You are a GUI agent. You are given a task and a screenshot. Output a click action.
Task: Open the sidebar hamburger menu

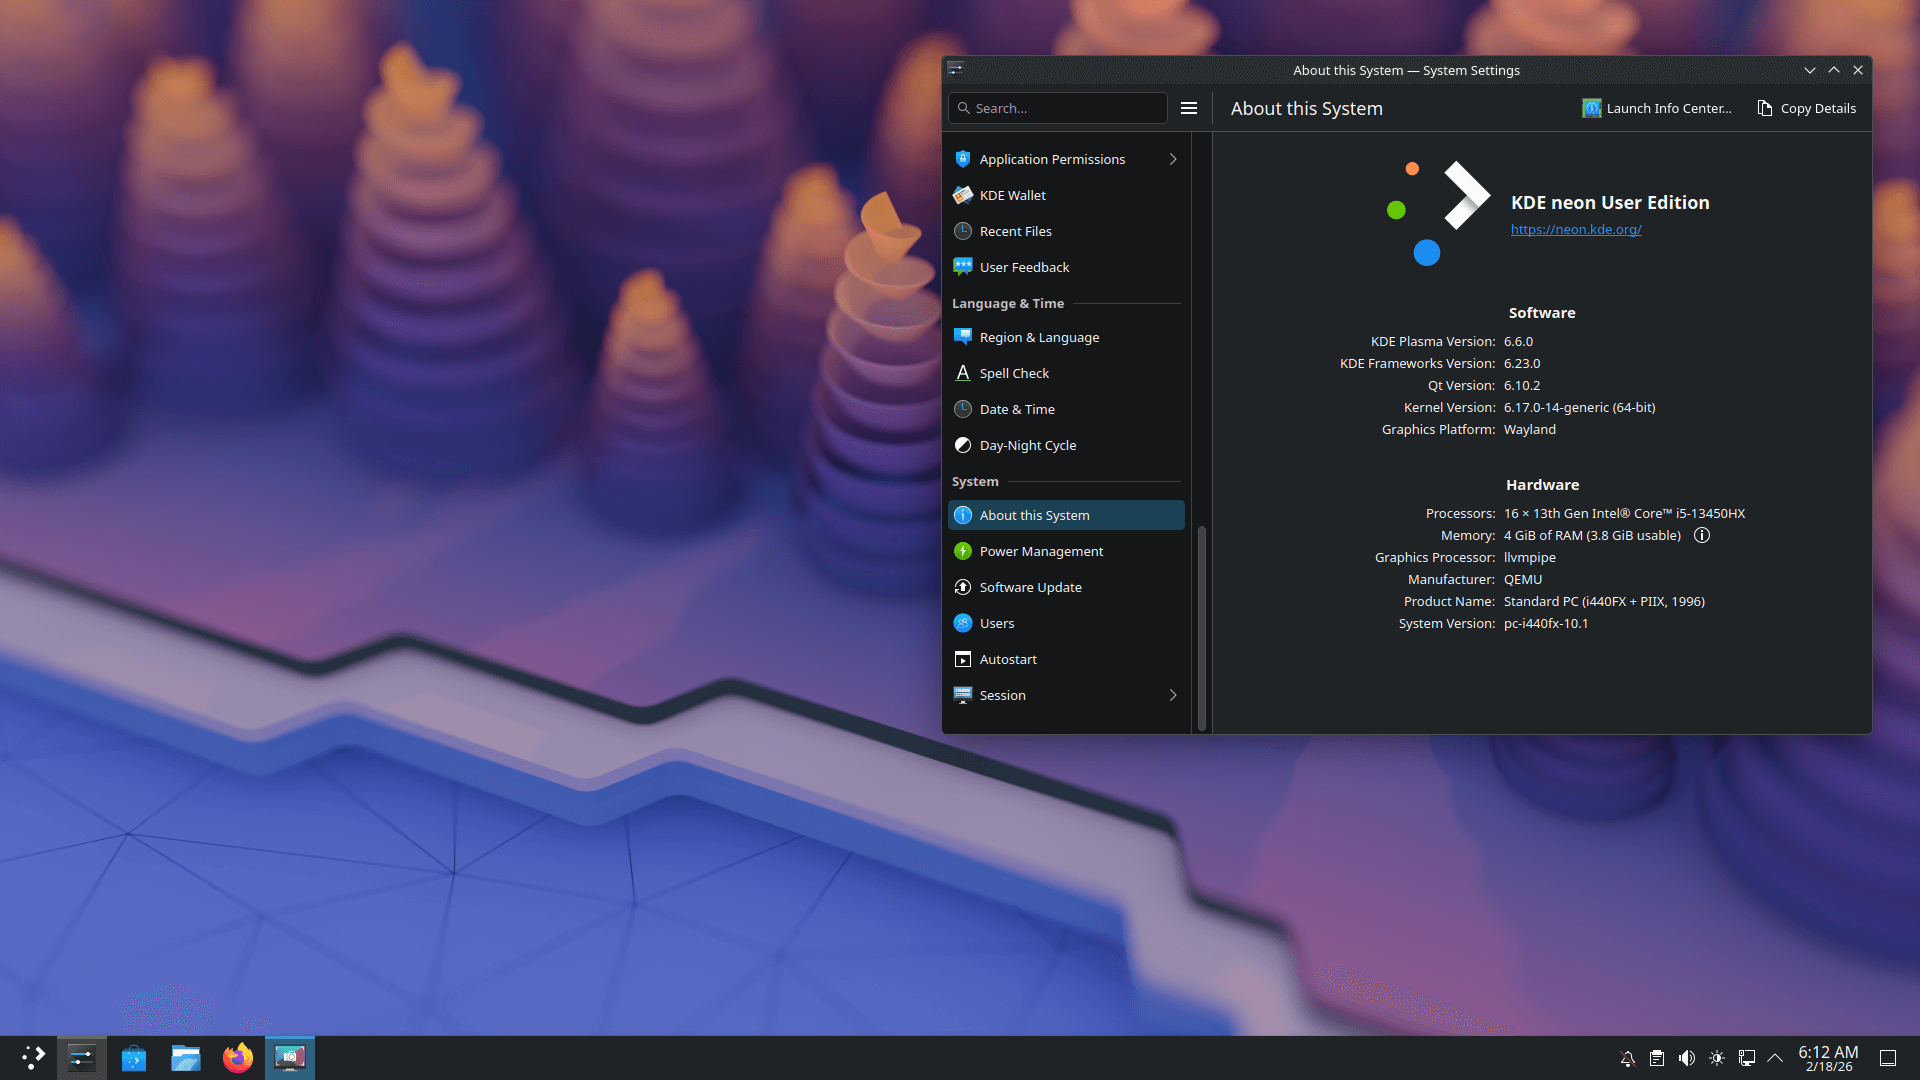point(1189,108)
